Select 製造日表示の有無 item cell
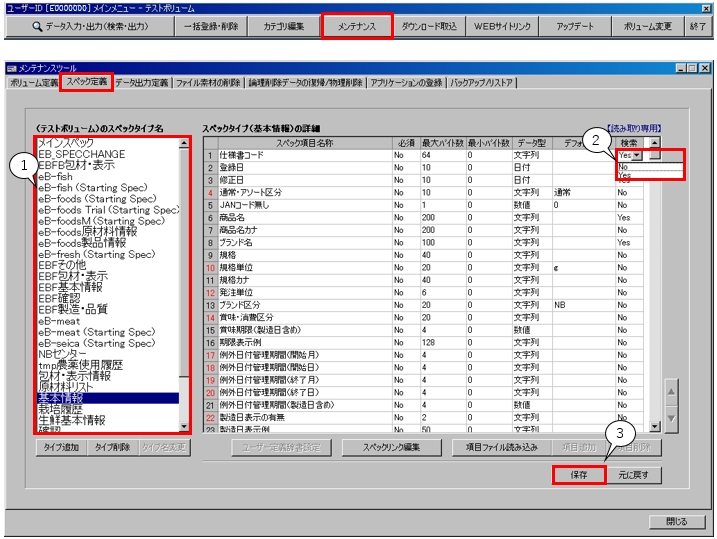The height and width of the screenshot is (539, 717). coord(305,417)
